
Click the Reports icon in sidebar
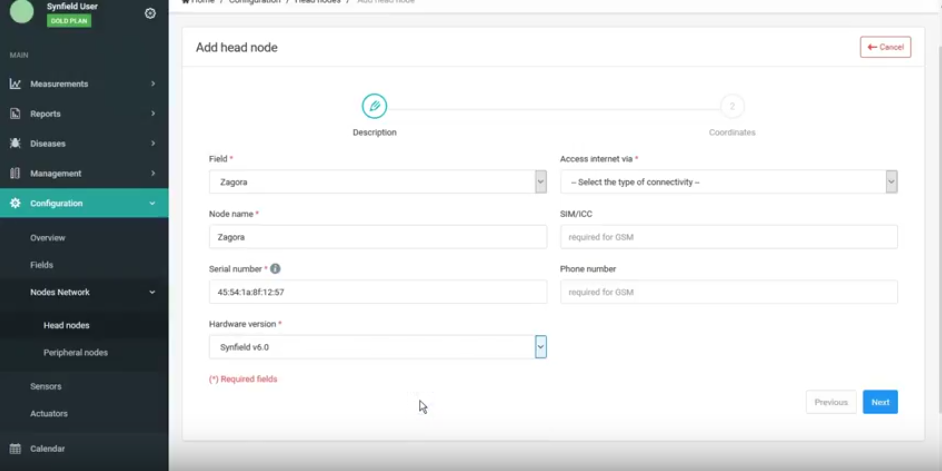click(15, 114)
